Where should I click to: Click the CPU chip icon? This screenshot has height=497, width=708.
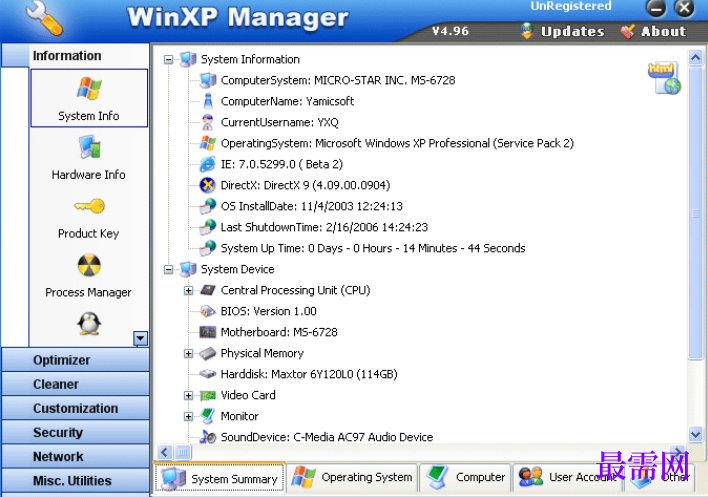(208, 290)
